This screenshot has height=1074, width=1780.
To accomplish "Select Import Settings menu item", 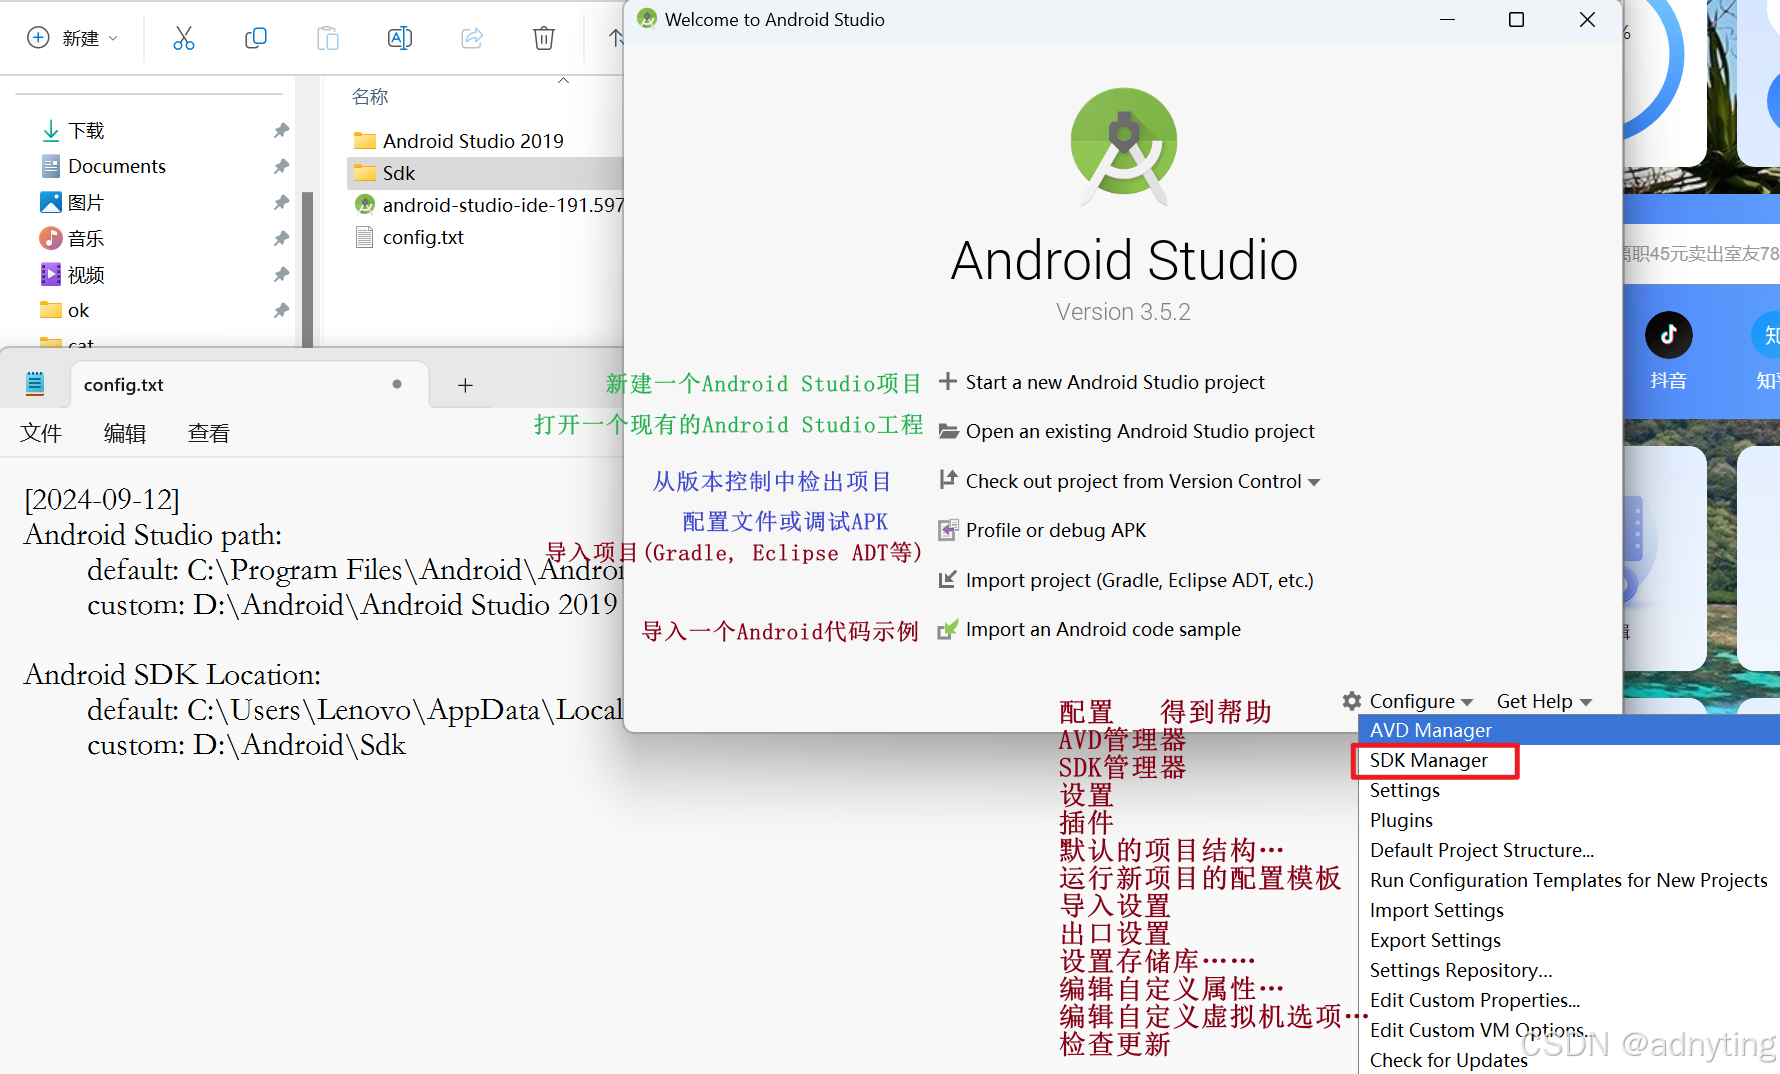I will click(1569, 910).
